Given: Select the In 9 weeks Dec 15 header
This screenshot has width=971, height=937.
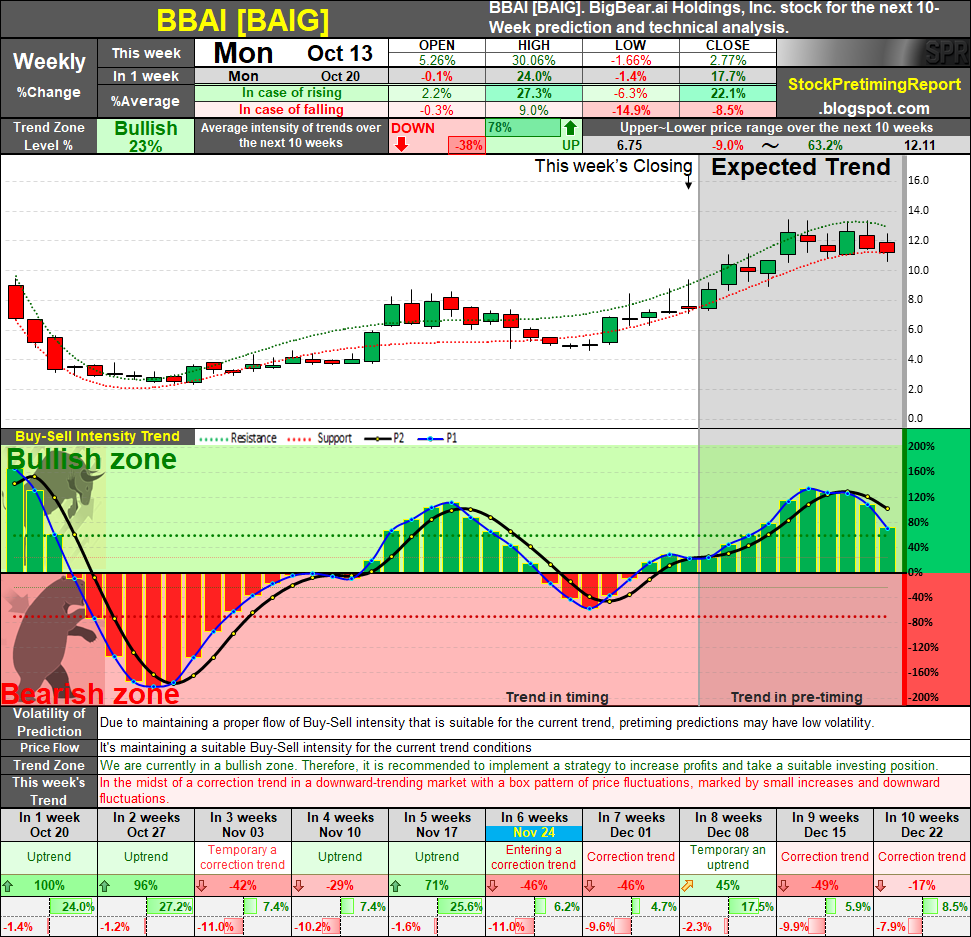Looking at the screenshot, I should pos(825,825).
